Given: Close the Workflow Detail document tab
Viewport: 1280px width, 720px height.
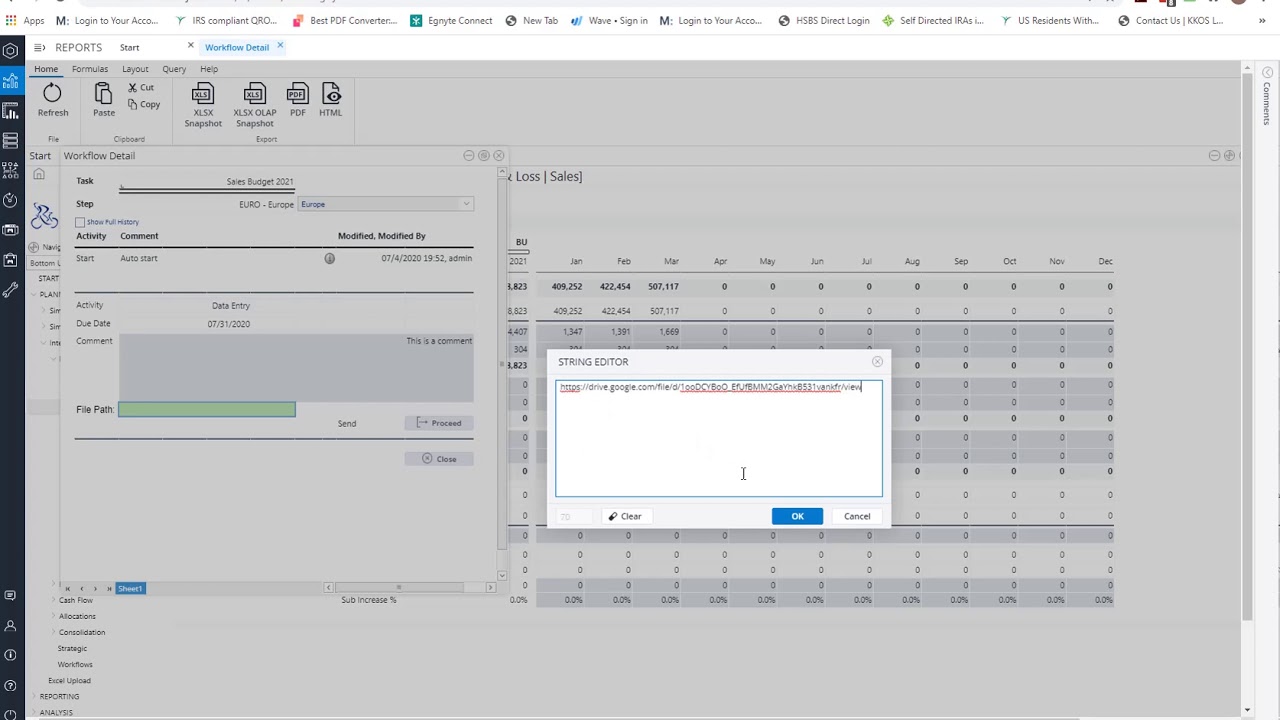Looking at the screenshot, I should click(x=280, y=46).
